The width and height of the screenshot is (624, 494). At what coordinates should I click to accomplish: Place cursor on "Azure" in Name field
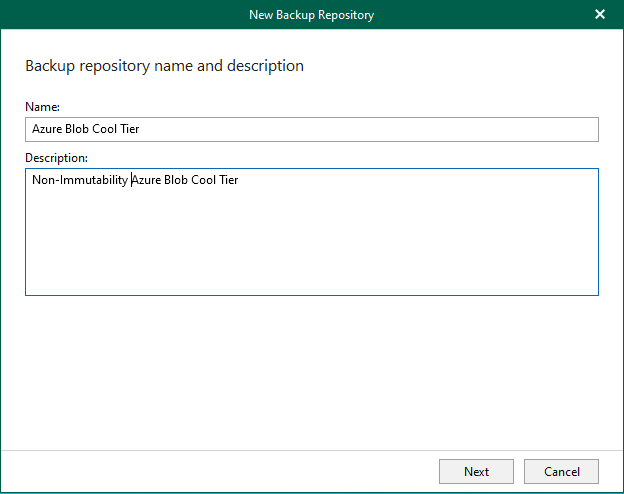coord(47,130)
